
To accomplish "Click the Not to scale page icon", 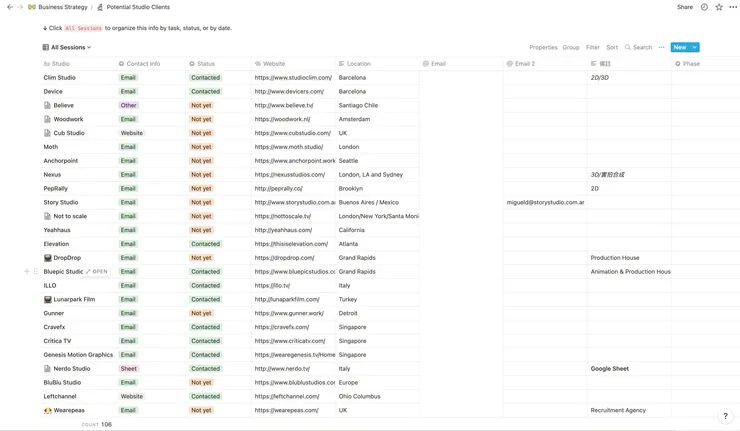I will [47, 216].
